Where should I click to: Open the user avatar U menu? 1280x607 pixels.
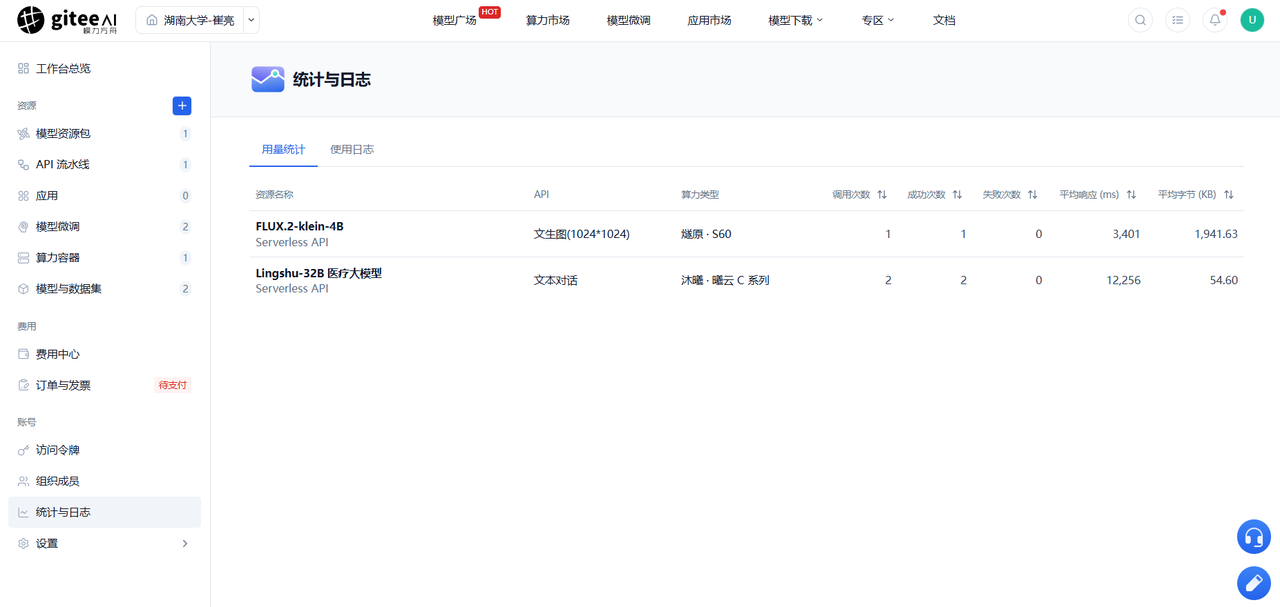point(1252,20)
